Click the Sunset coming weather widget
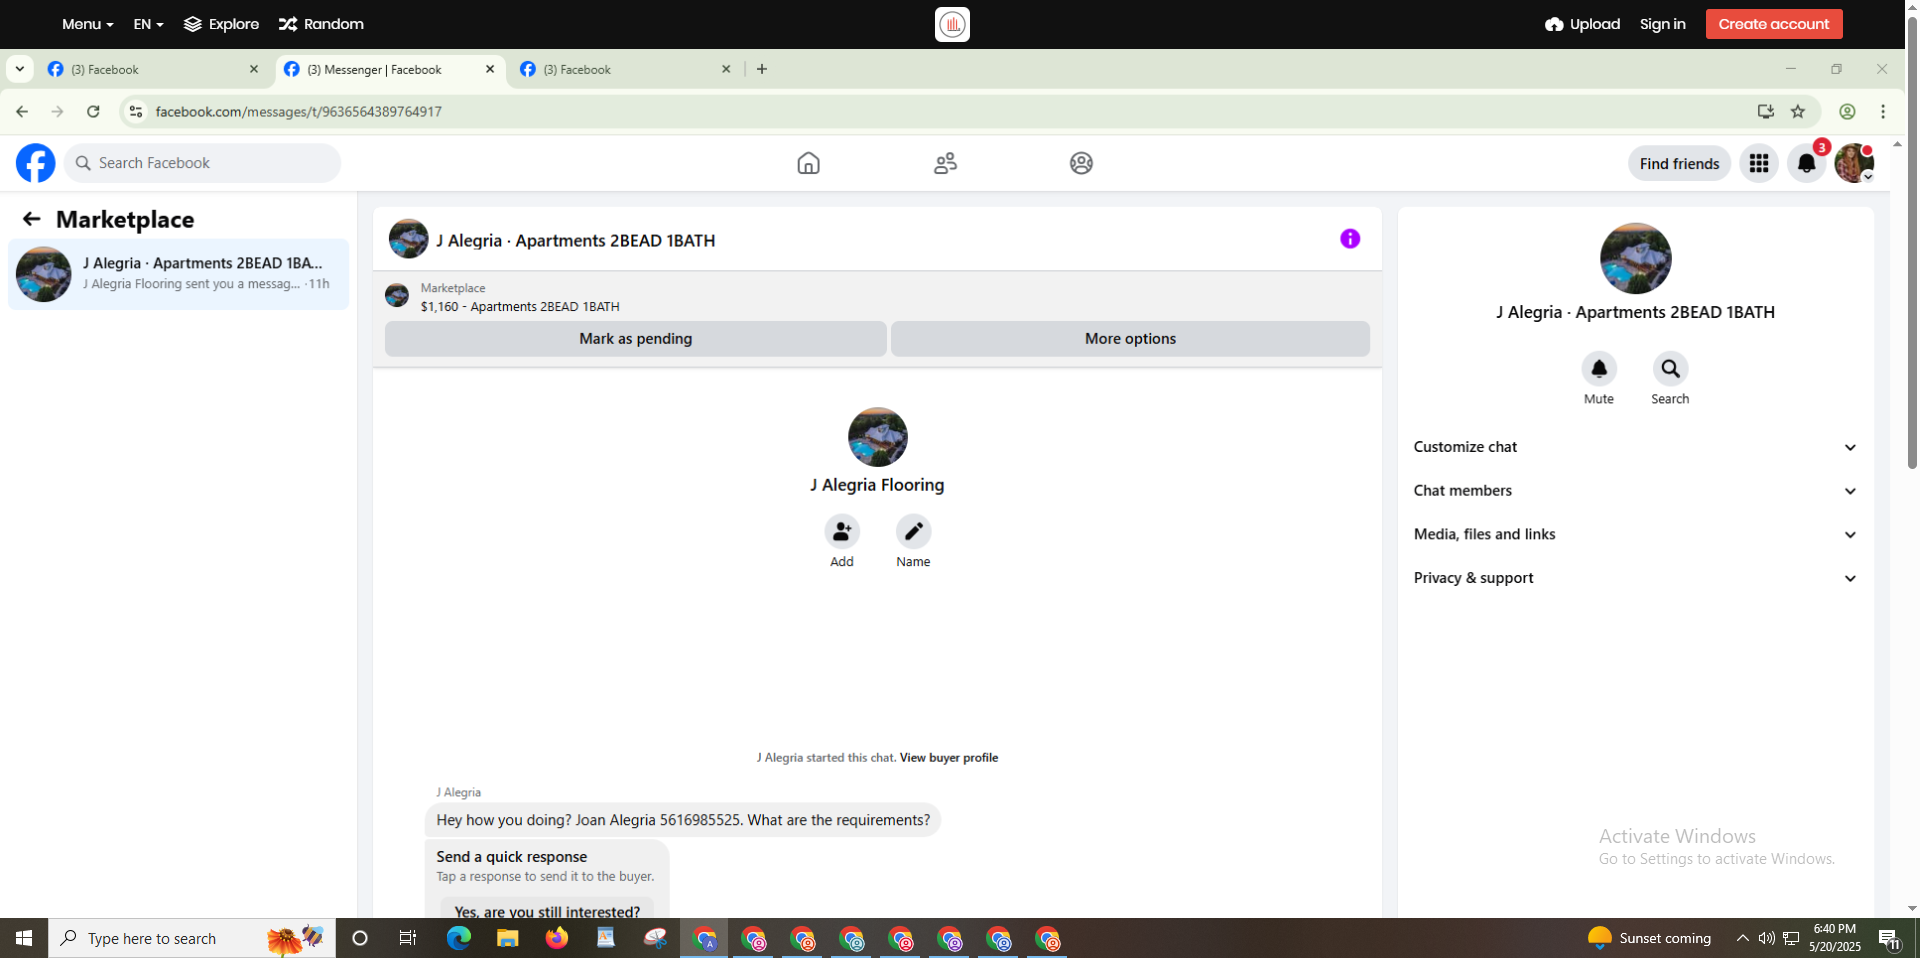Screen dimensions: 1920x958 (x=1650, y=938)
